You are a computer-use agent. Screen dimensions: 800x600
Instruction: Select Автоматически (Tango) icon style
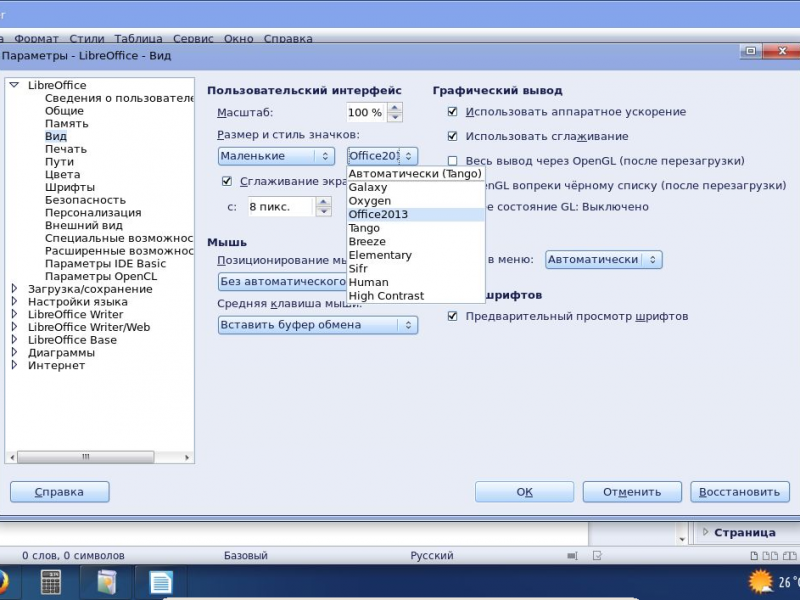point(415,174)
